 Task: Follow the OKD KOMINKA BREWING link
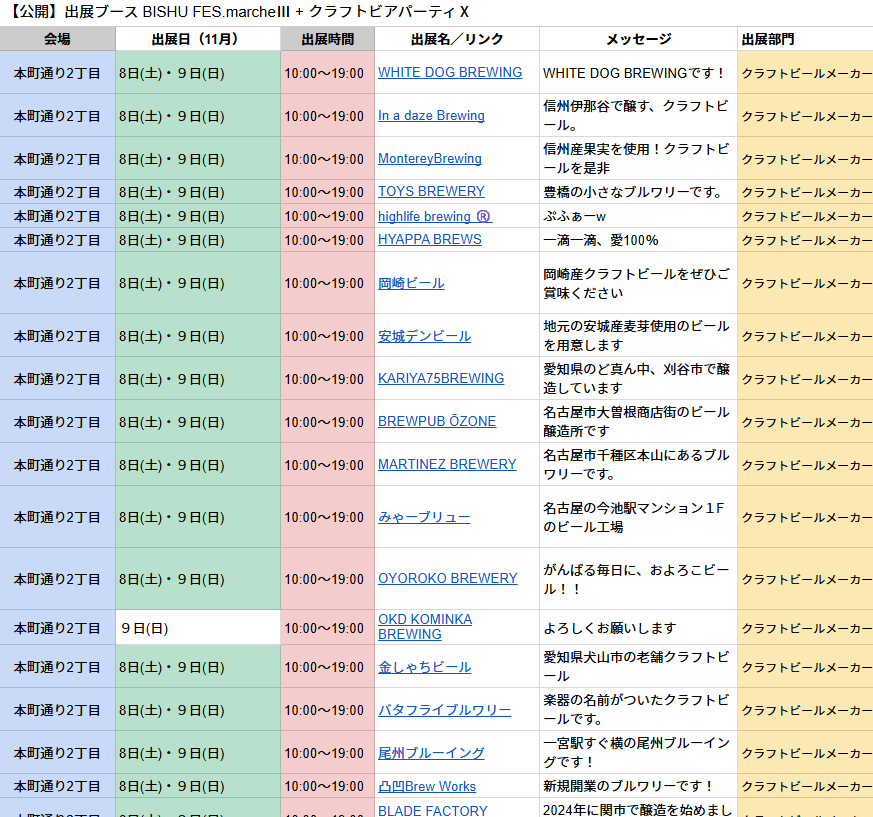tap(424, 627)
